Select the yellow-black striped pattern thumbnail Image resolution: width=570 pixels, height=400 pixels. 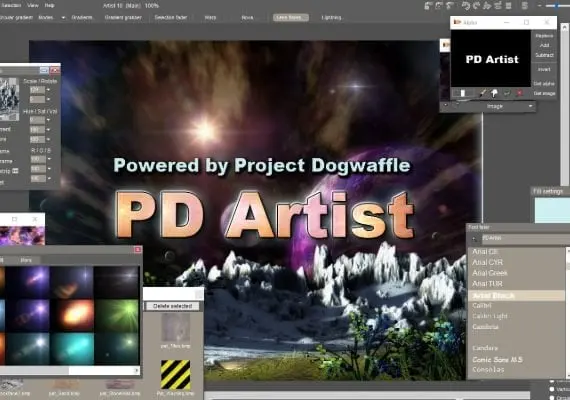(176, 375)
